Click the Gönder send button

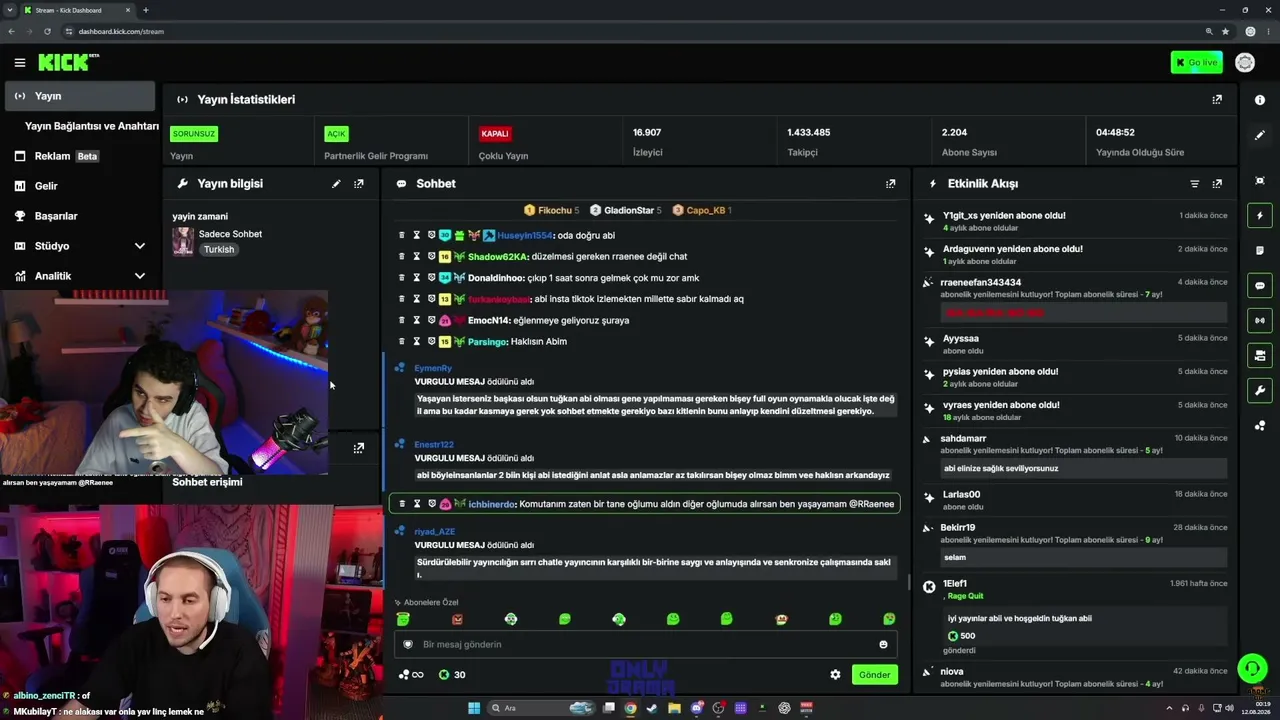pyautogui.click(x=874, y=675)
